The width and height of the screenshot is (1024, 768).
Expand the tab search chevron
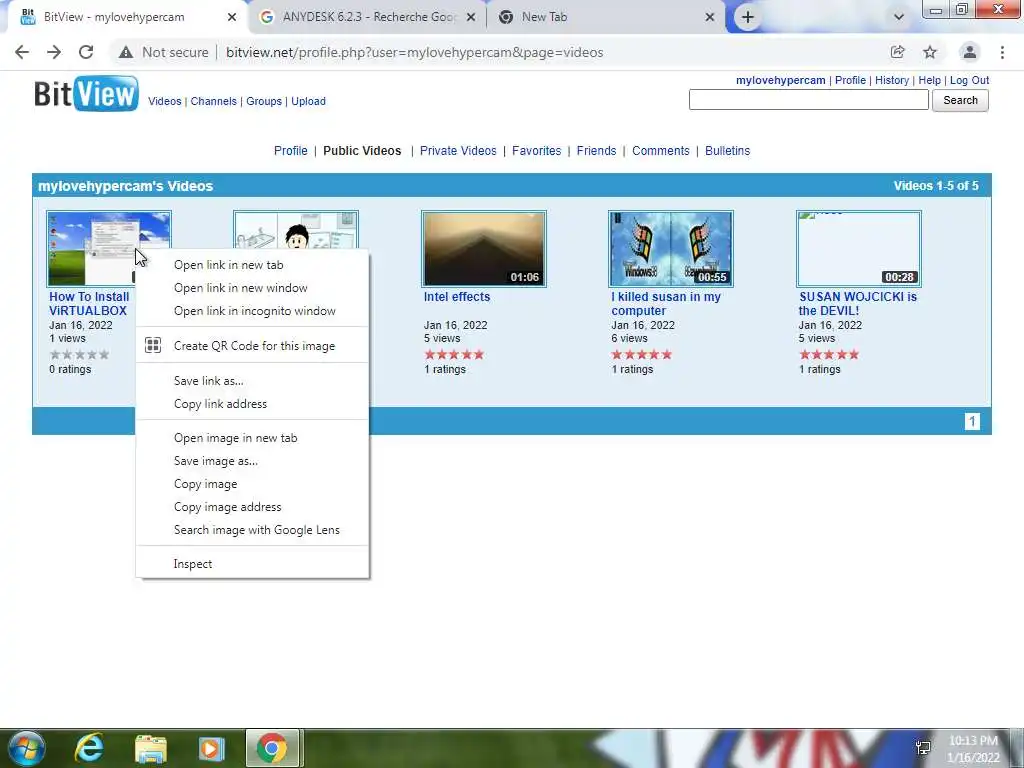pos(899,17)
